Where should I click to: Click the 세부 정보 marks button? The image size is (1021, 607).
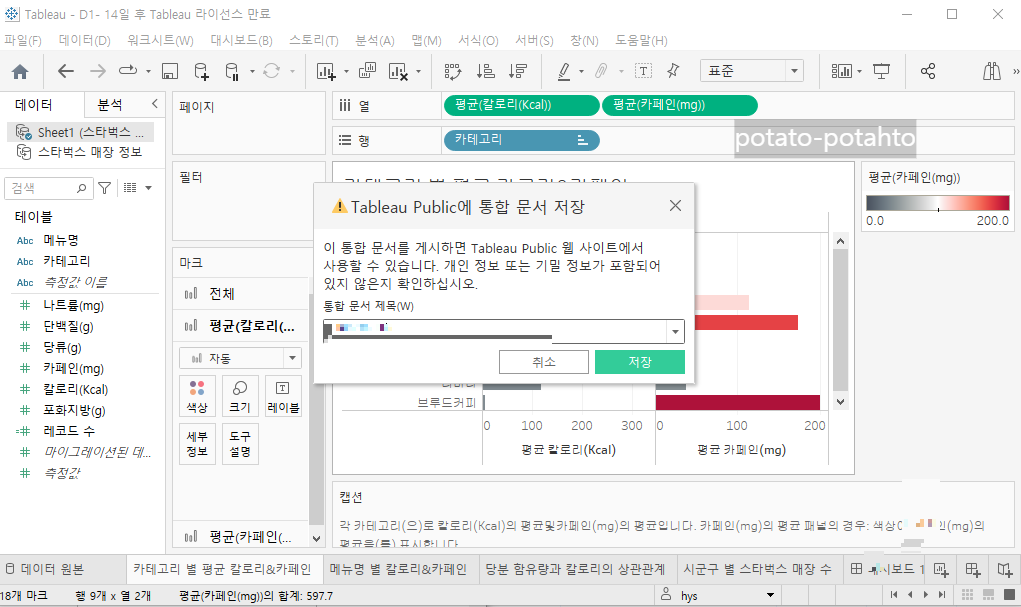click(197, 444)
